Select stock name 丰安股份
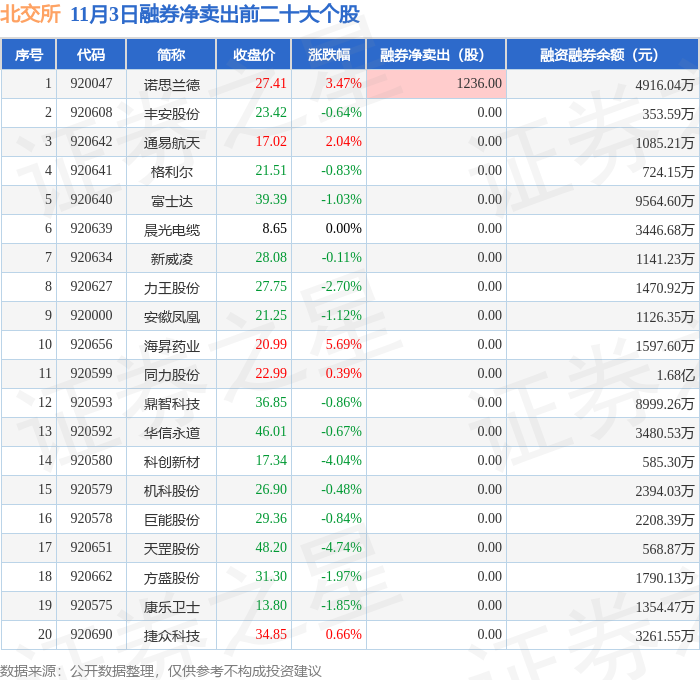The image size is (700, 680). 171,114
